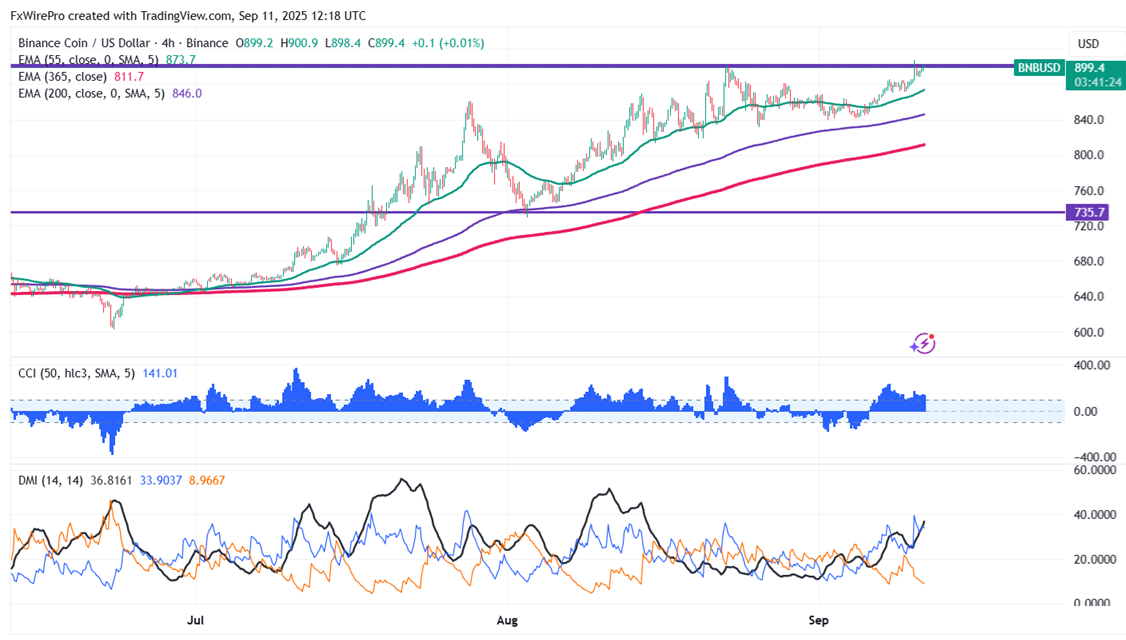Click the 20.0000 DMI scale label
Image resolution: width=1126 pixels, height=640 pixels.
coord(1094,560)
